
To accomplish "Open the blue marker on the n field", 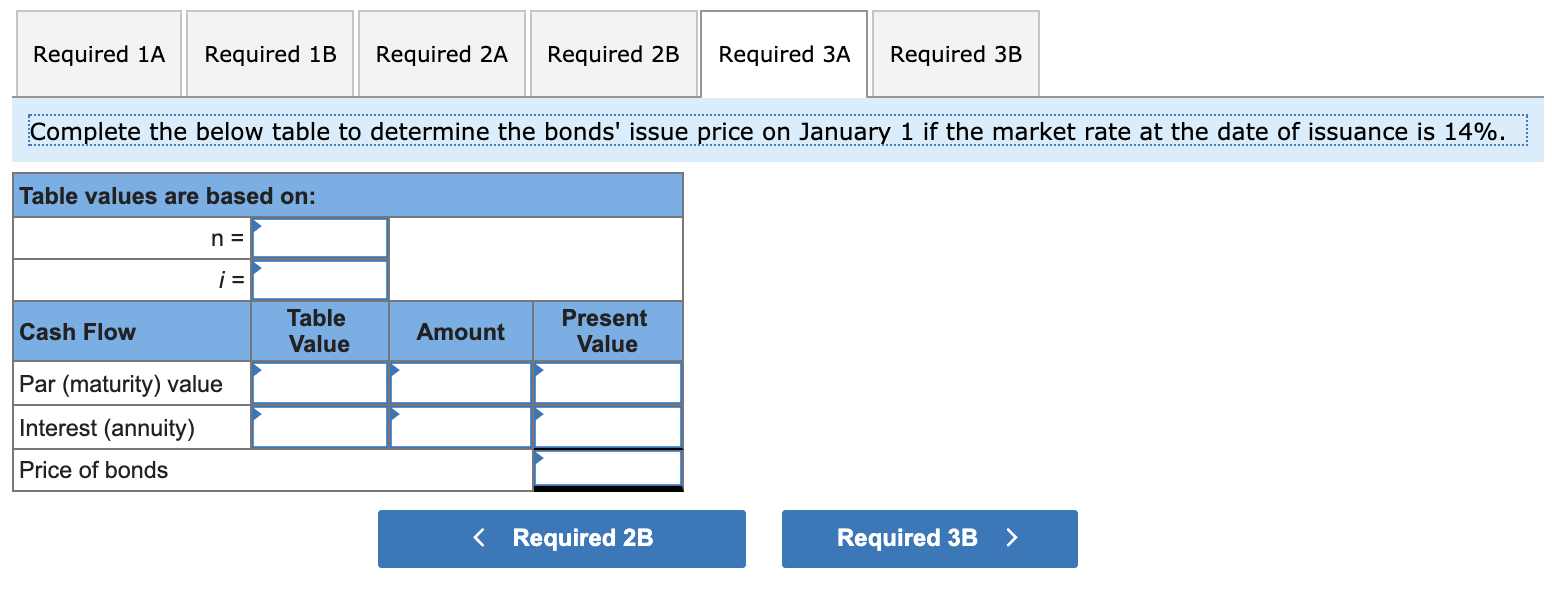I will point(257,224).
